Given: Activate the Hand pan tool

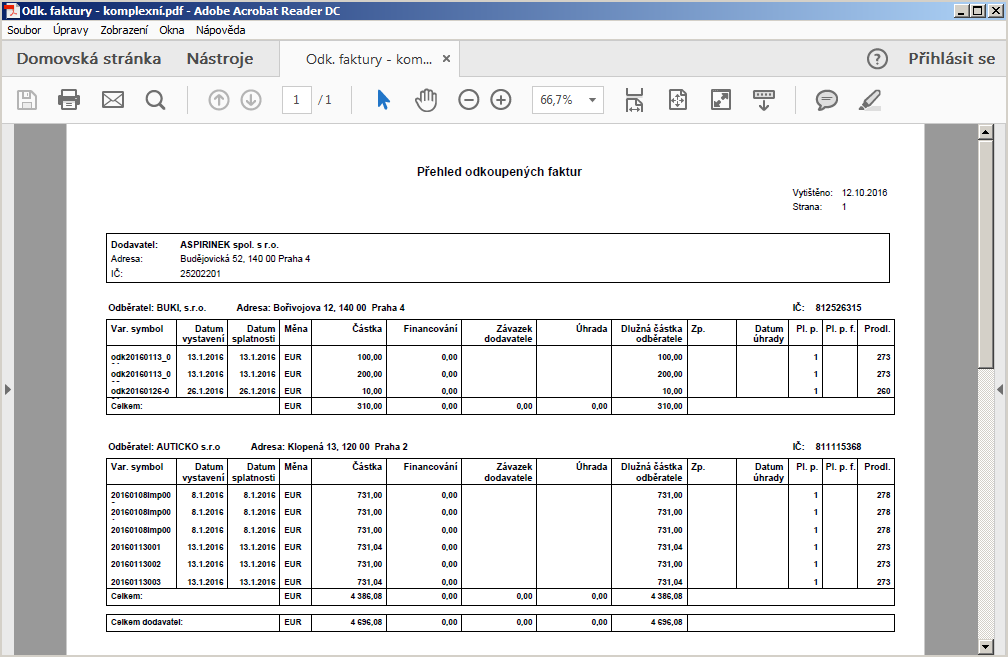Looking at the screenshot, I should coord(426,100).
